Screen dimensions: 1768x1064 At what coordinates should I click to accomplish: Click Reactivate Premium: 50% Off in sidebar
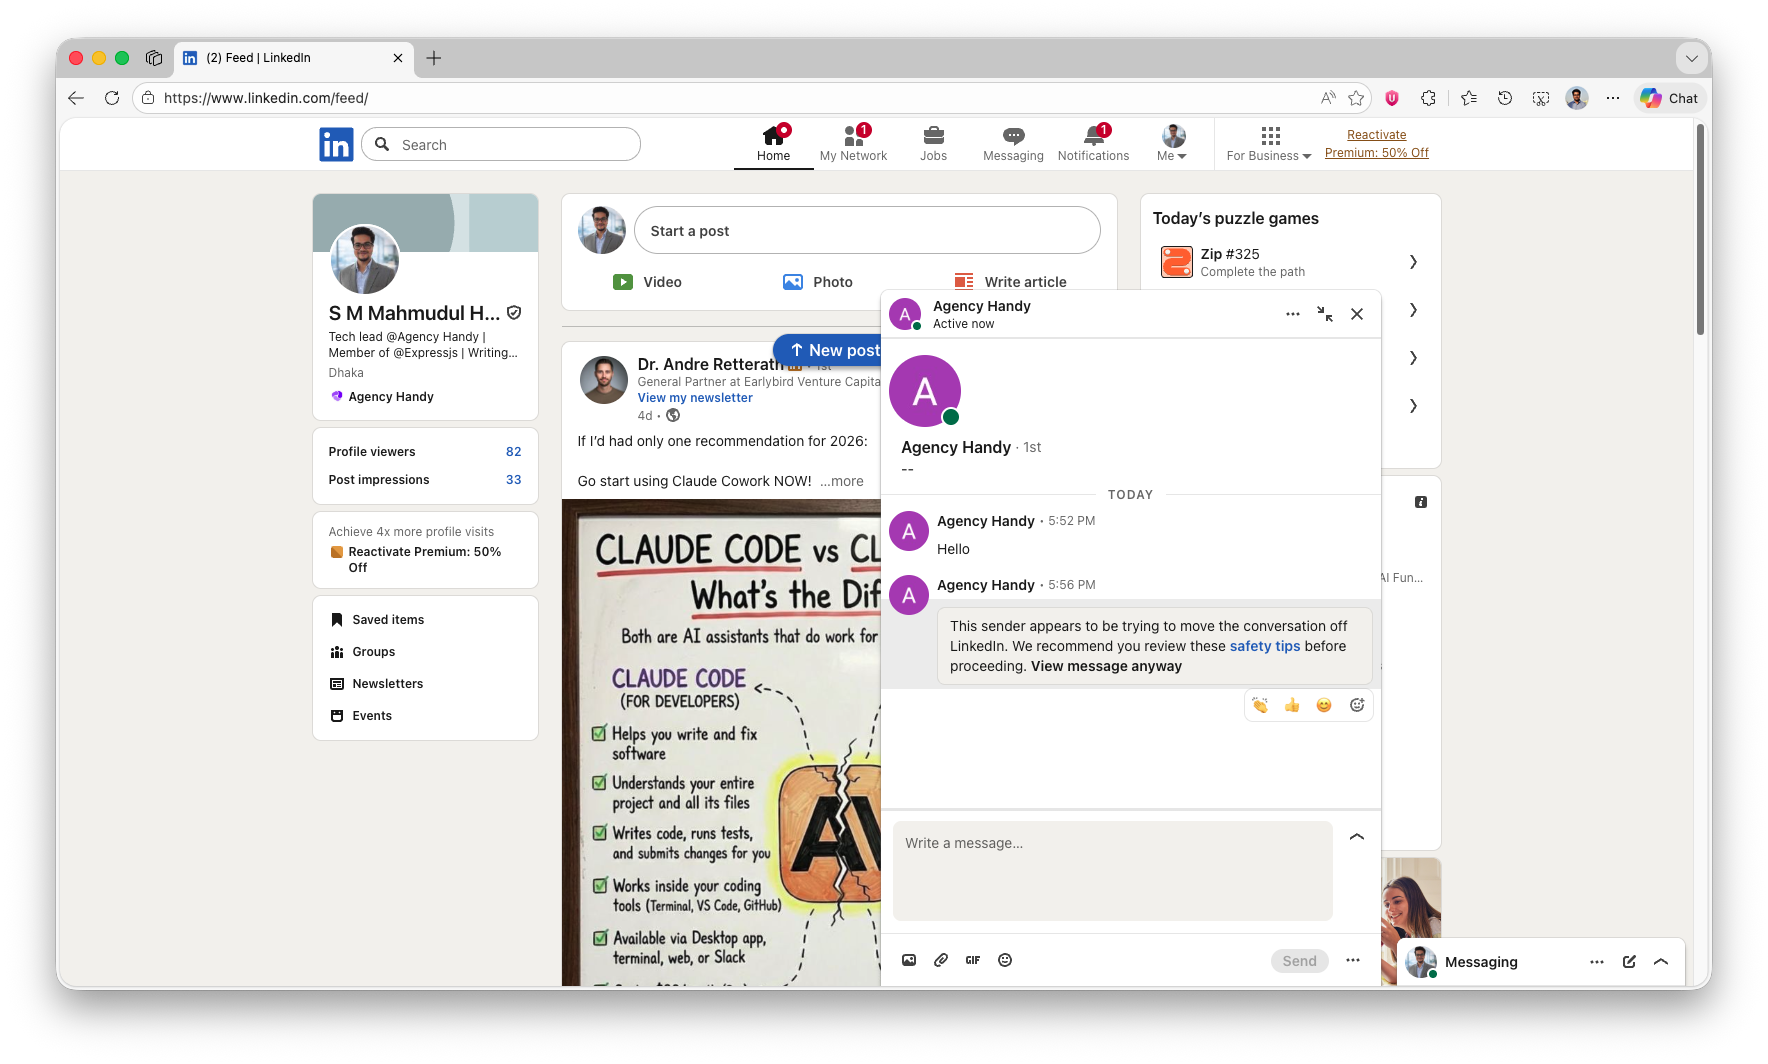click(x=425, y=560)
